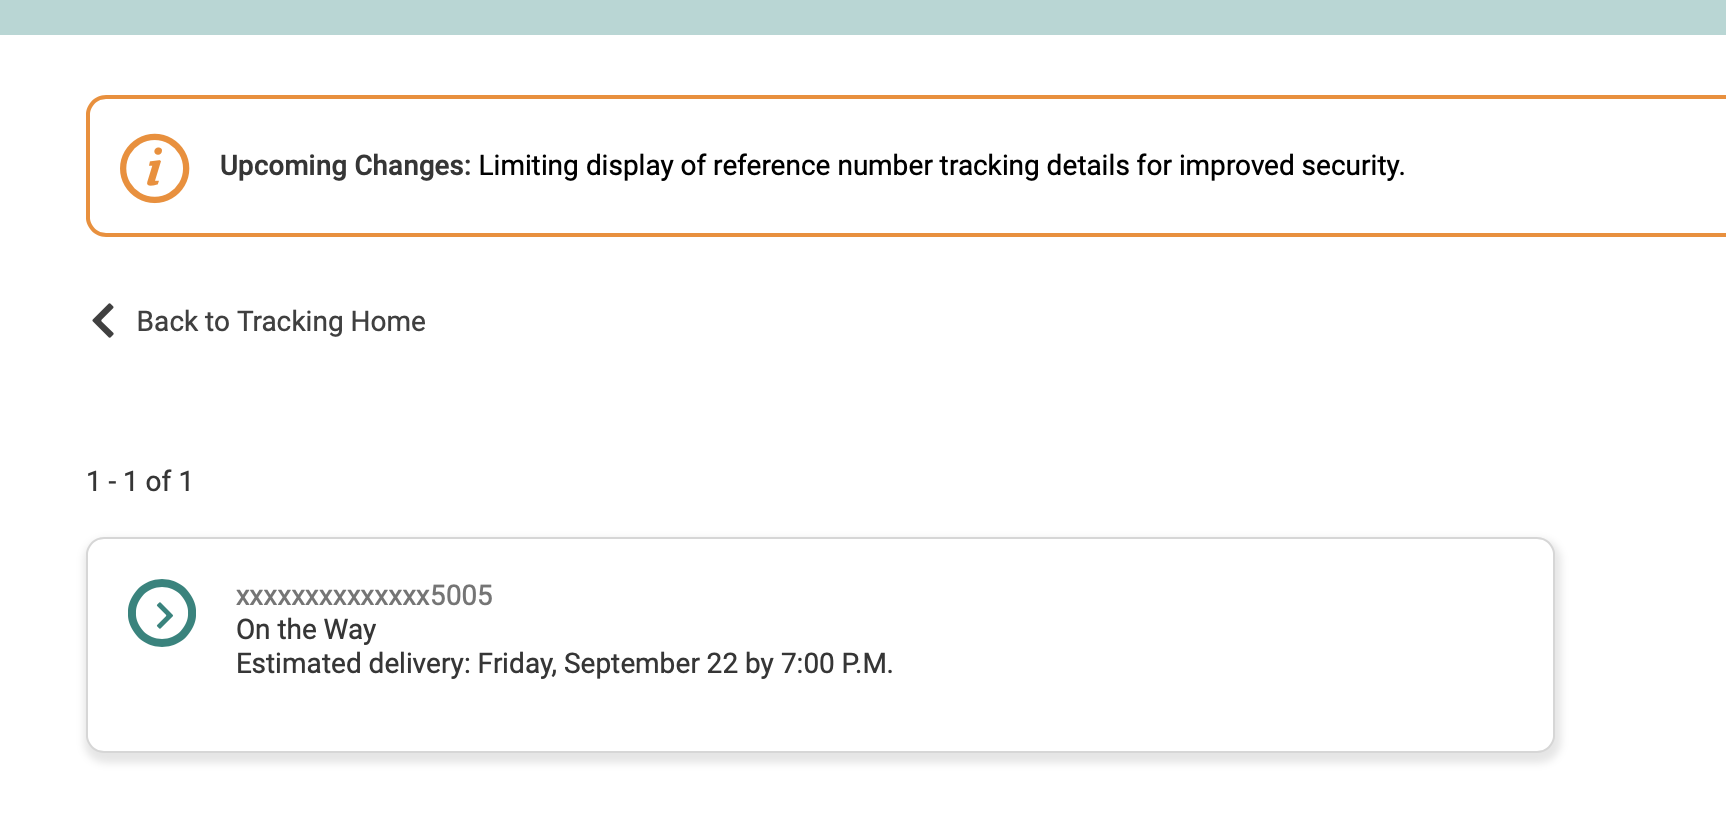
Task: Click the word "Tracking" in the back link
Action: (x=290, y=321)
